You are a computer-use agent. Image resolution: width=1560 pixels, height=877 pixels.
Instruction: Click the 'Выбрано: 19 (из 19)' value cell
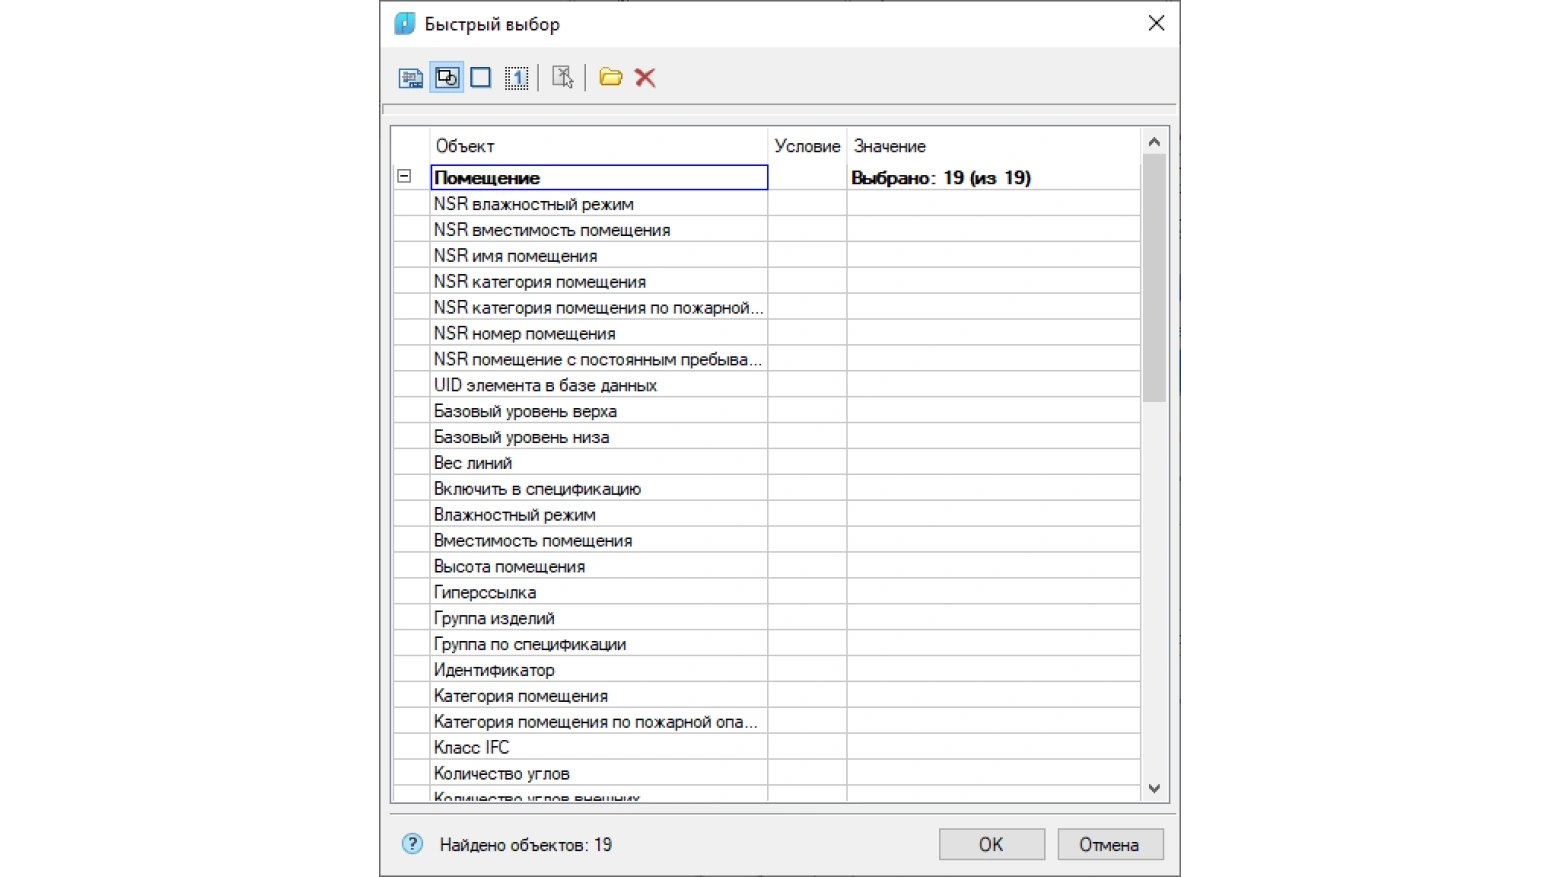point(993,177)
